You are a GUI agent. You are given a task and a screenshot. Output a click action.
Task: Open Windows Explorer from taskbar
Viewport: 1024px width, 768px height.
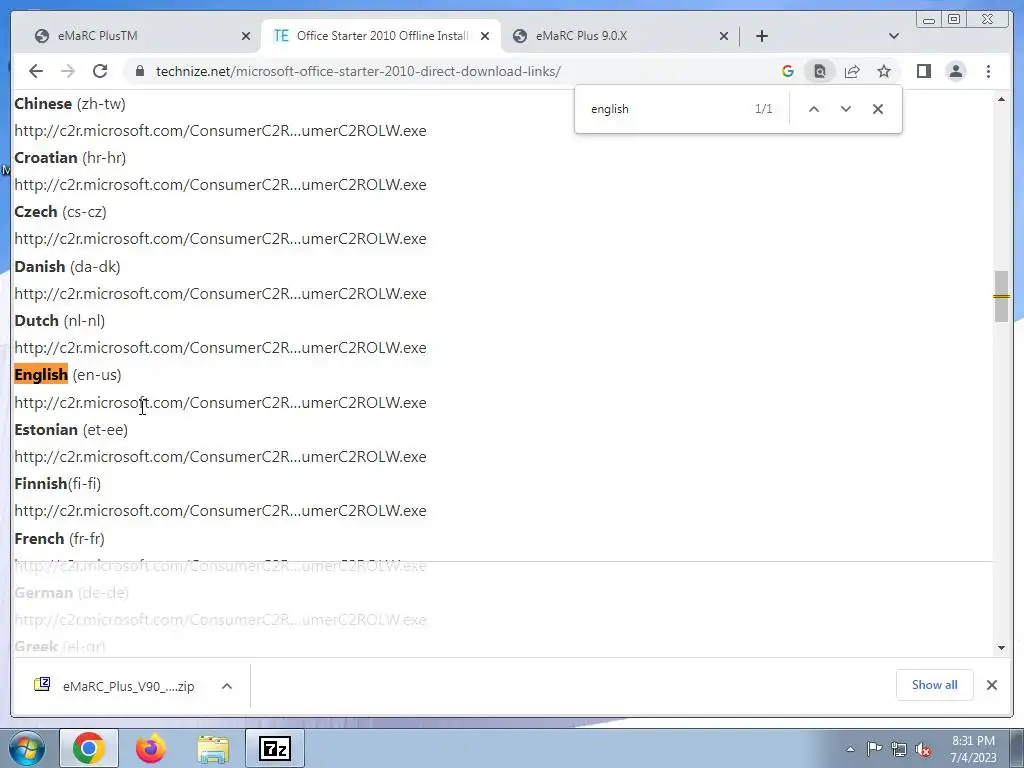213,748
